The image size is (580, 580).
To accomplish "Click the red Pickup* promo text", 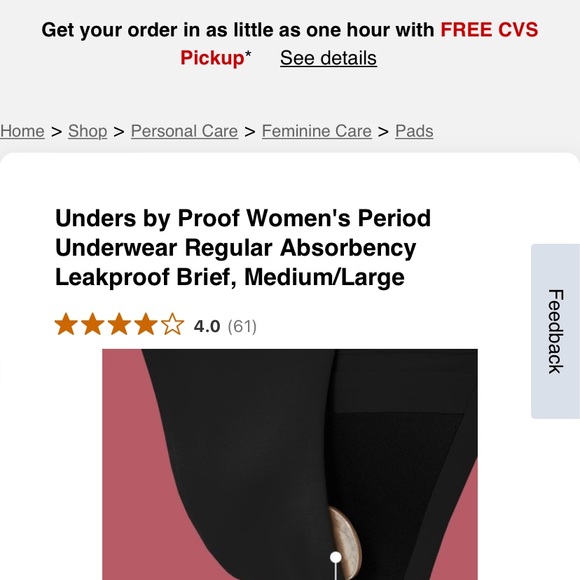I will (216, 58).
